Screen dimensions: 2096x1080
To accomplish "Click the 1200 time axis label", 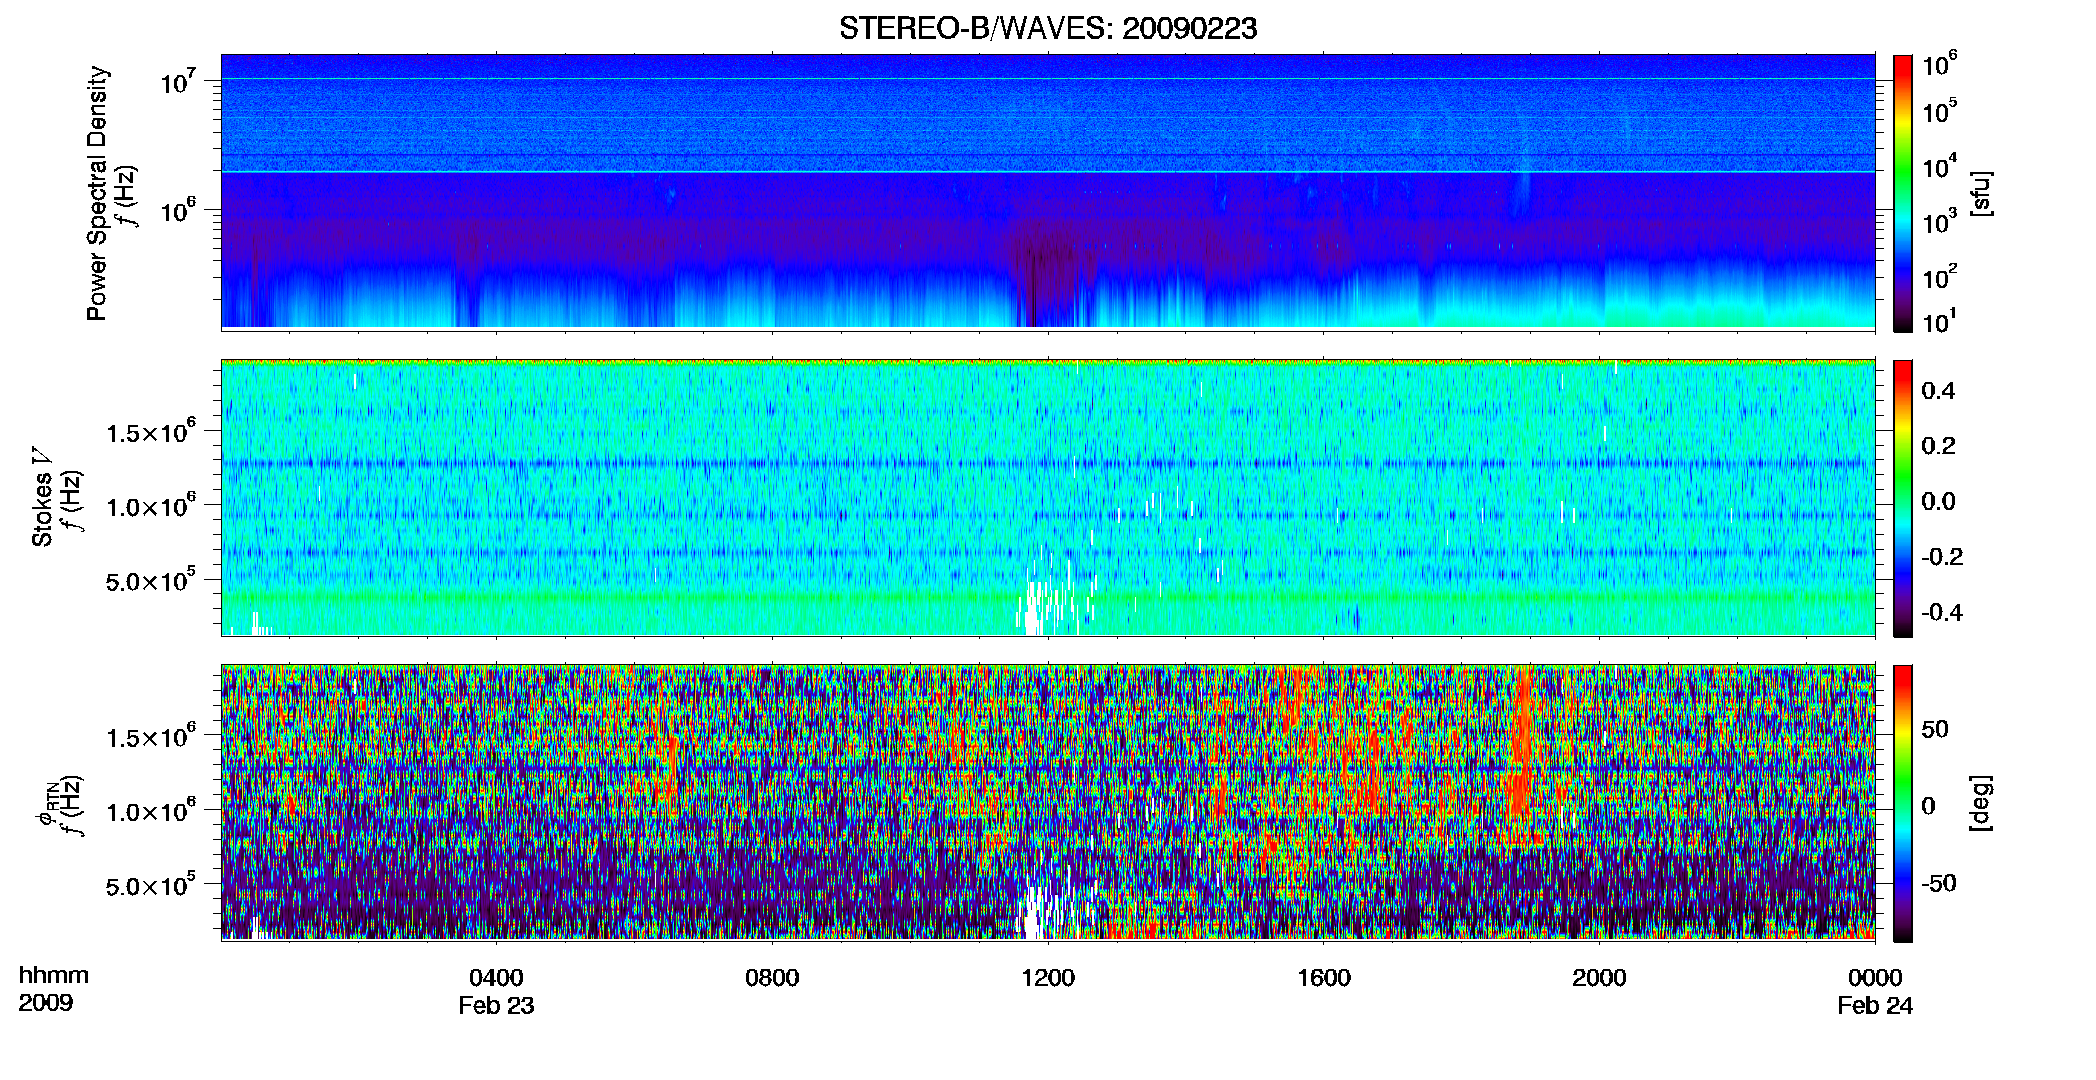I will pos(1048,977).
